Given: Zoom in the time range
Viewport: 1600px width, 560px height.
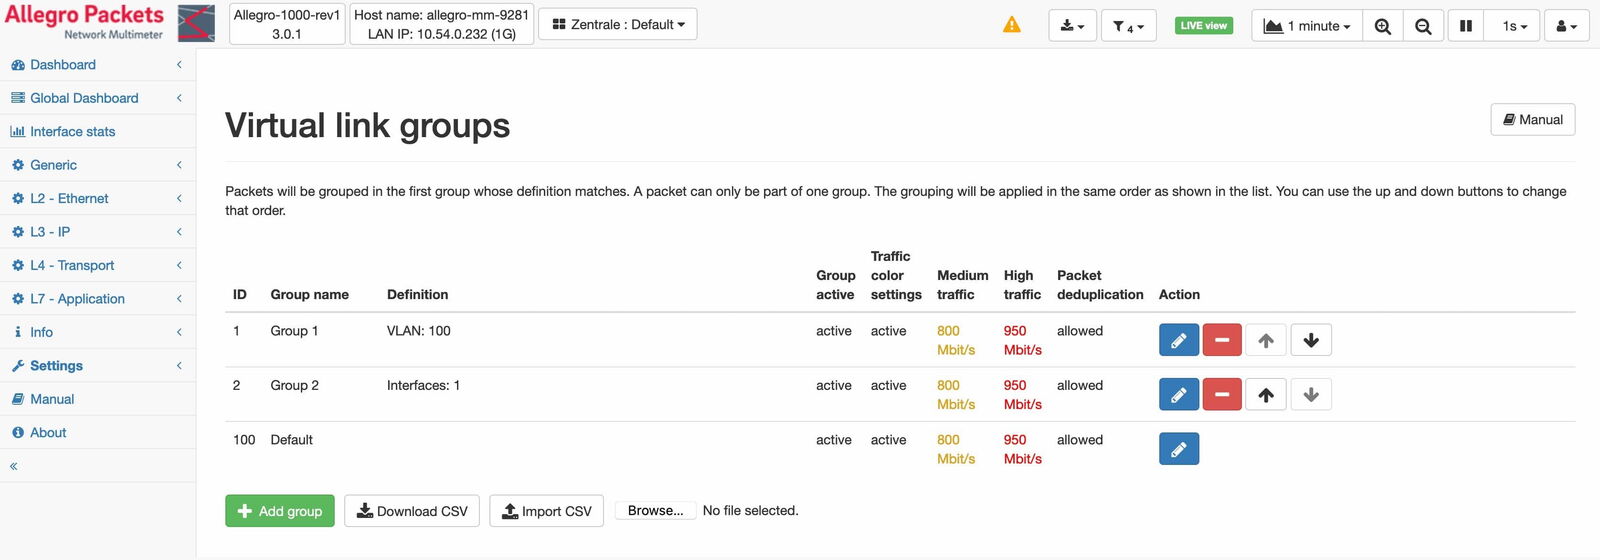Looking at the screenshot, I should (1382, 26).
